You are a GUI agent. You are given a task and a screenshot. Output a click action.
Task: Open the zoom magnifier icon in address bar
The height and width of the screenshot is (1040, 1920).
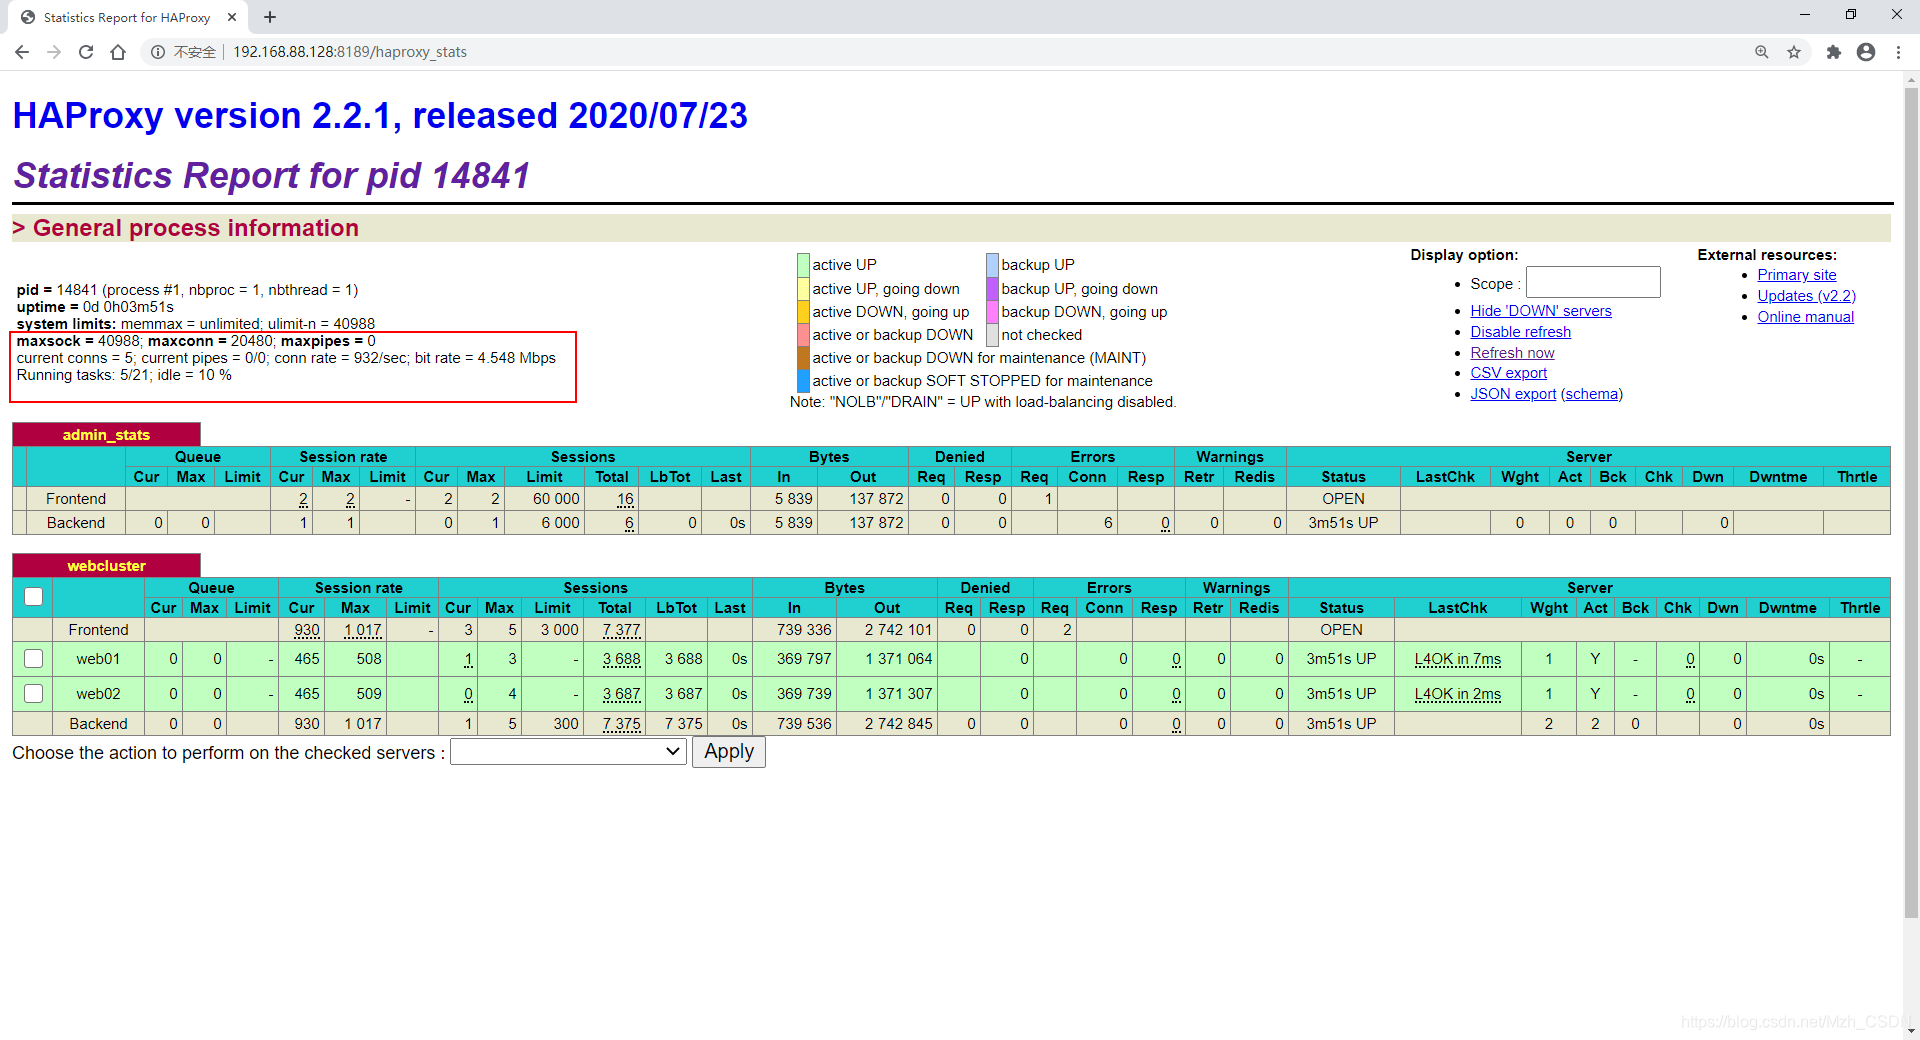click(1762, 52)
